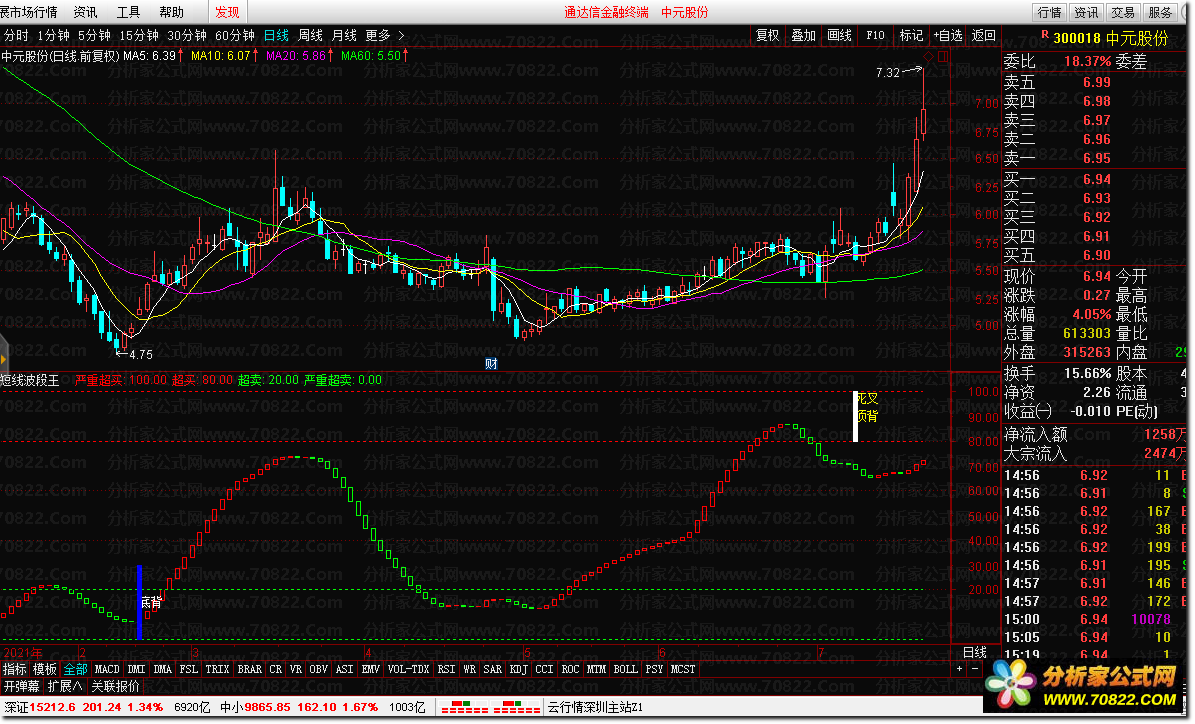Switch indicator to MACD

[x=107, y=669]
